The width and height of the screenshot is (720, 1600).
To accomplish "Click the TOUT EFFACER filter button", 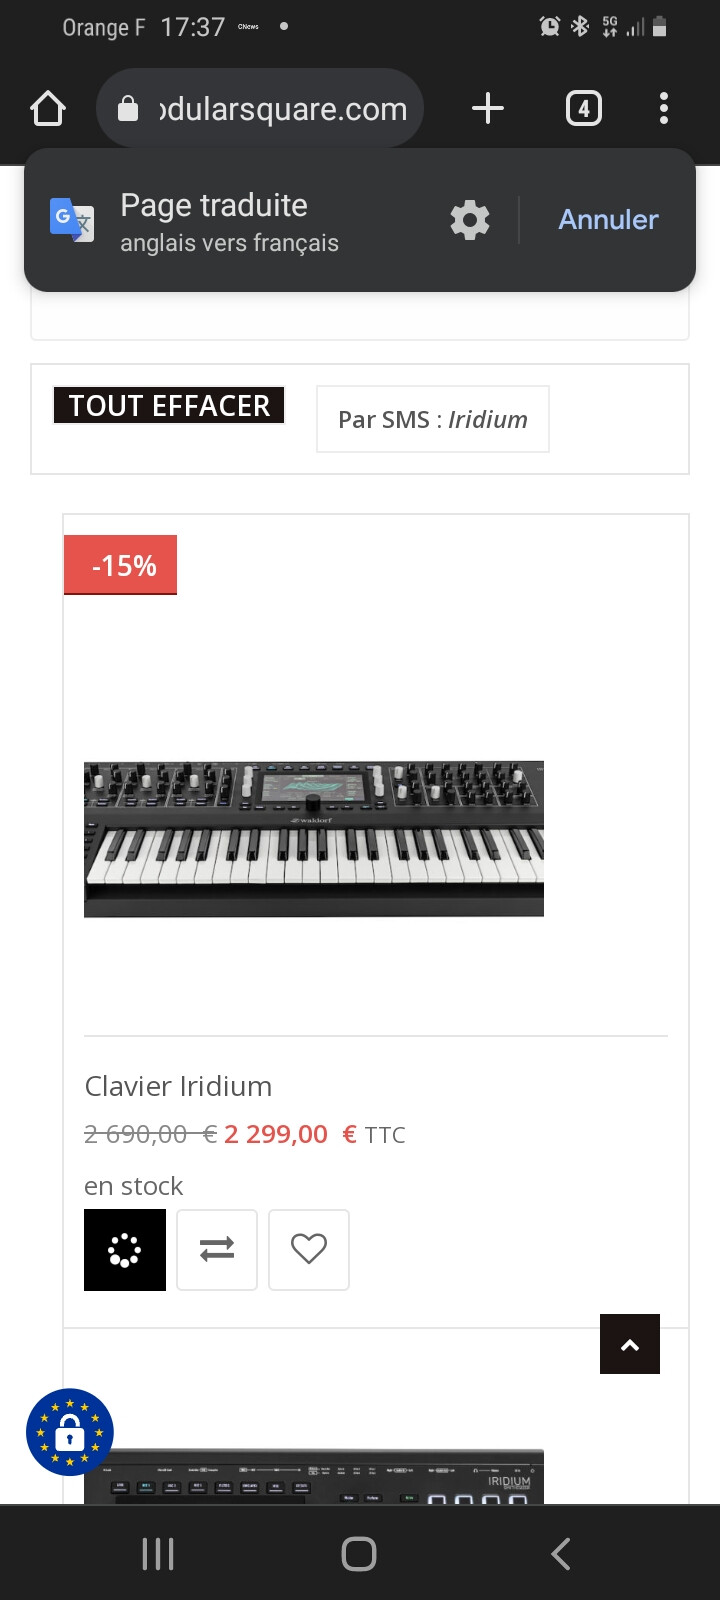I will point(169,405).
